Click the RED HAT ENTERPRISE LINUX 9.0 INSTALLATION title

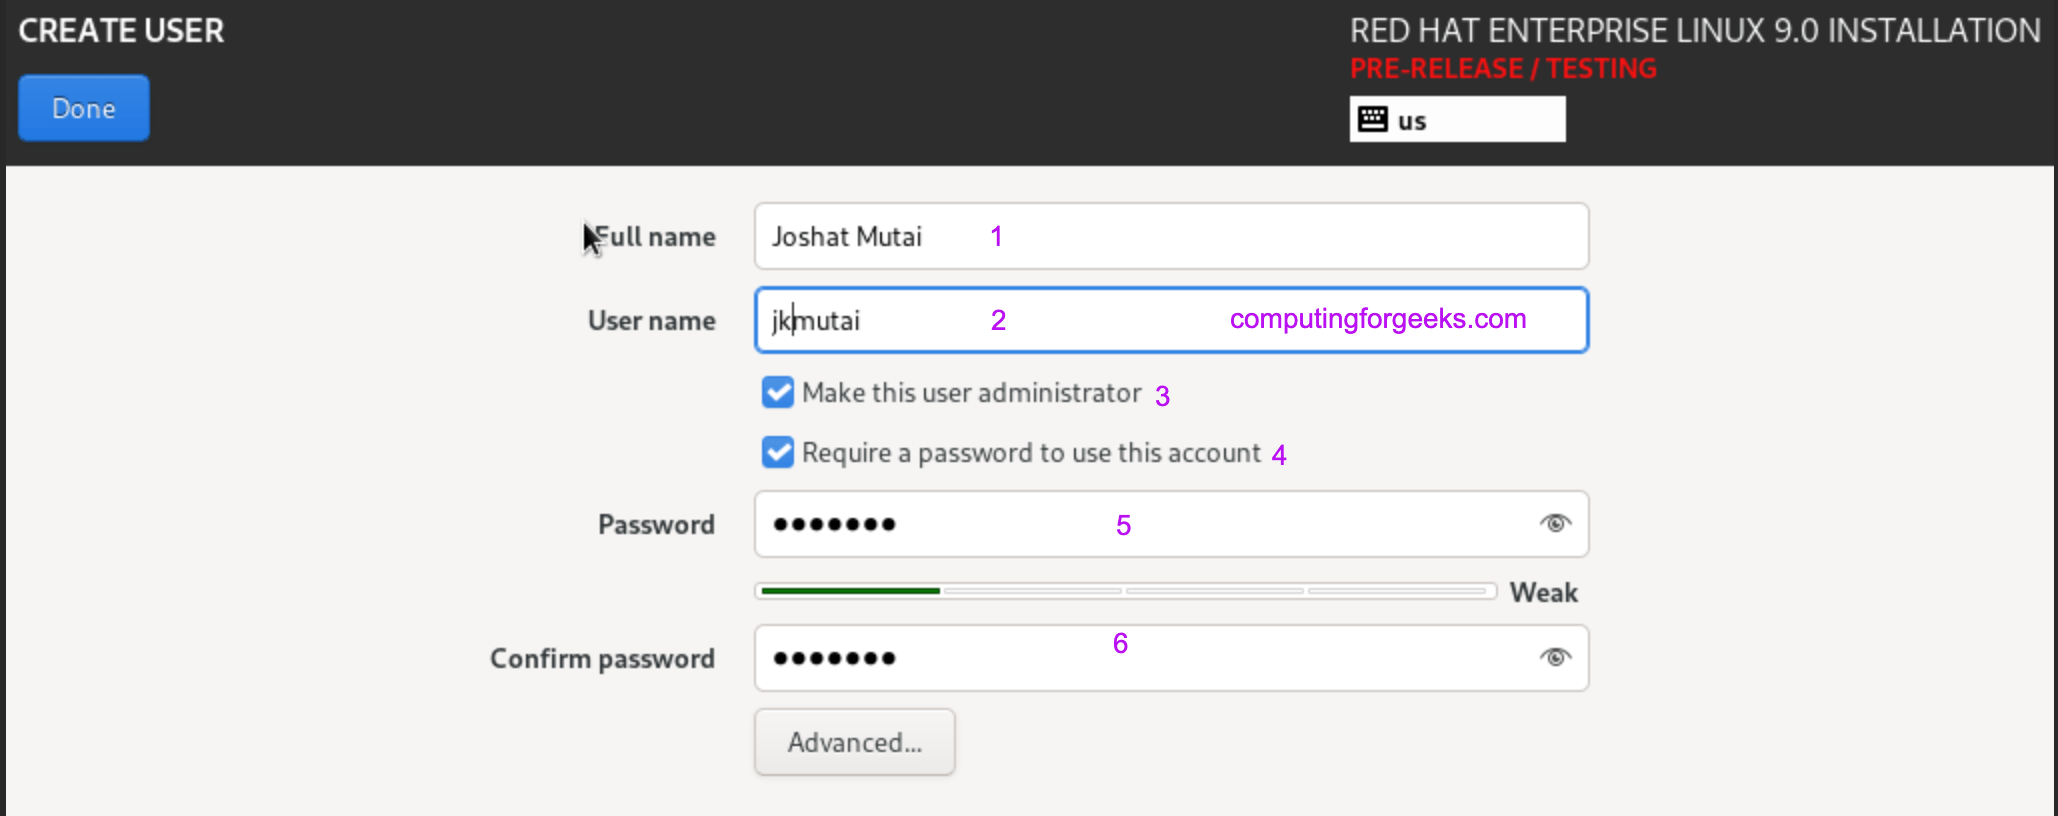[1695, 31]
